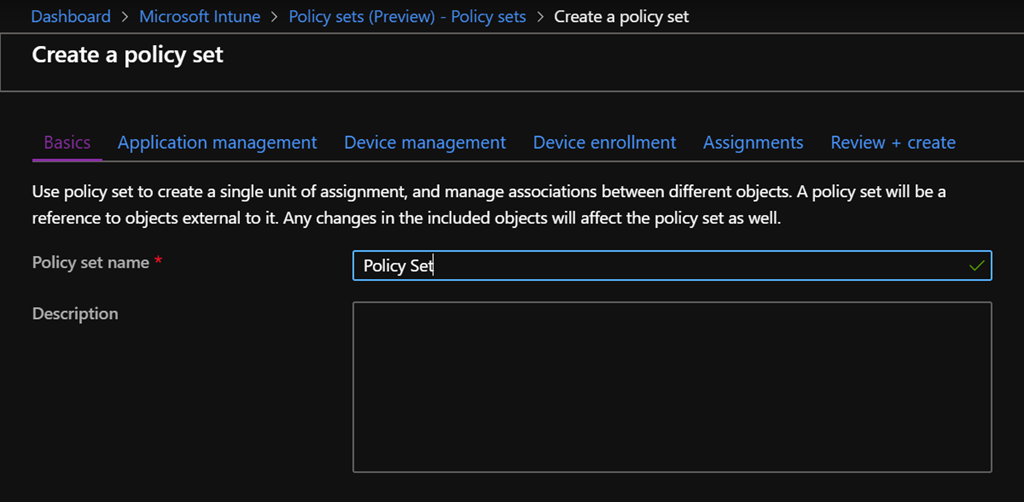Click the Policy set name label

(x=90, y=262)
